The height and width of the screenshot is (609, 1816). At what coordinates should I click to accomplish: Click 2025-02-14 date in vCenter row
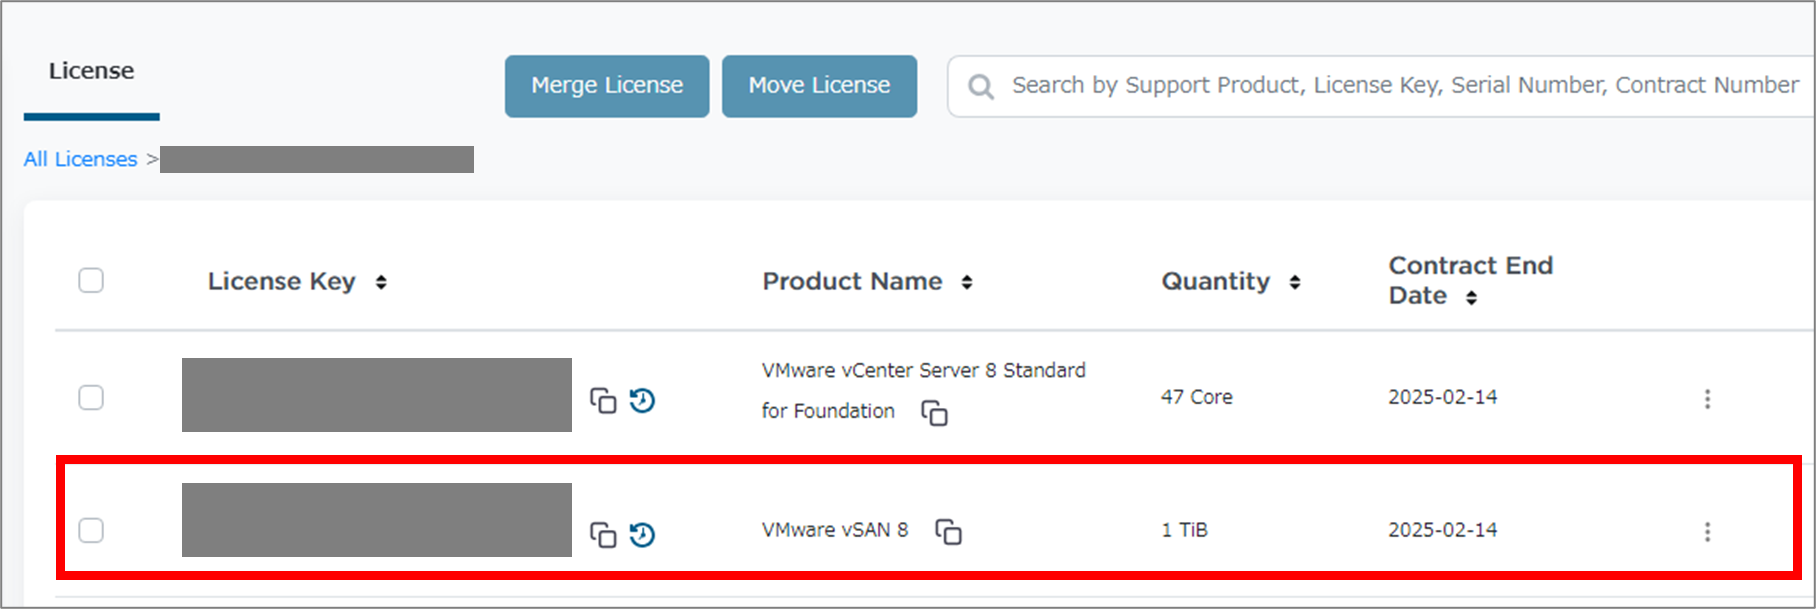click(x=1442, y=397)
